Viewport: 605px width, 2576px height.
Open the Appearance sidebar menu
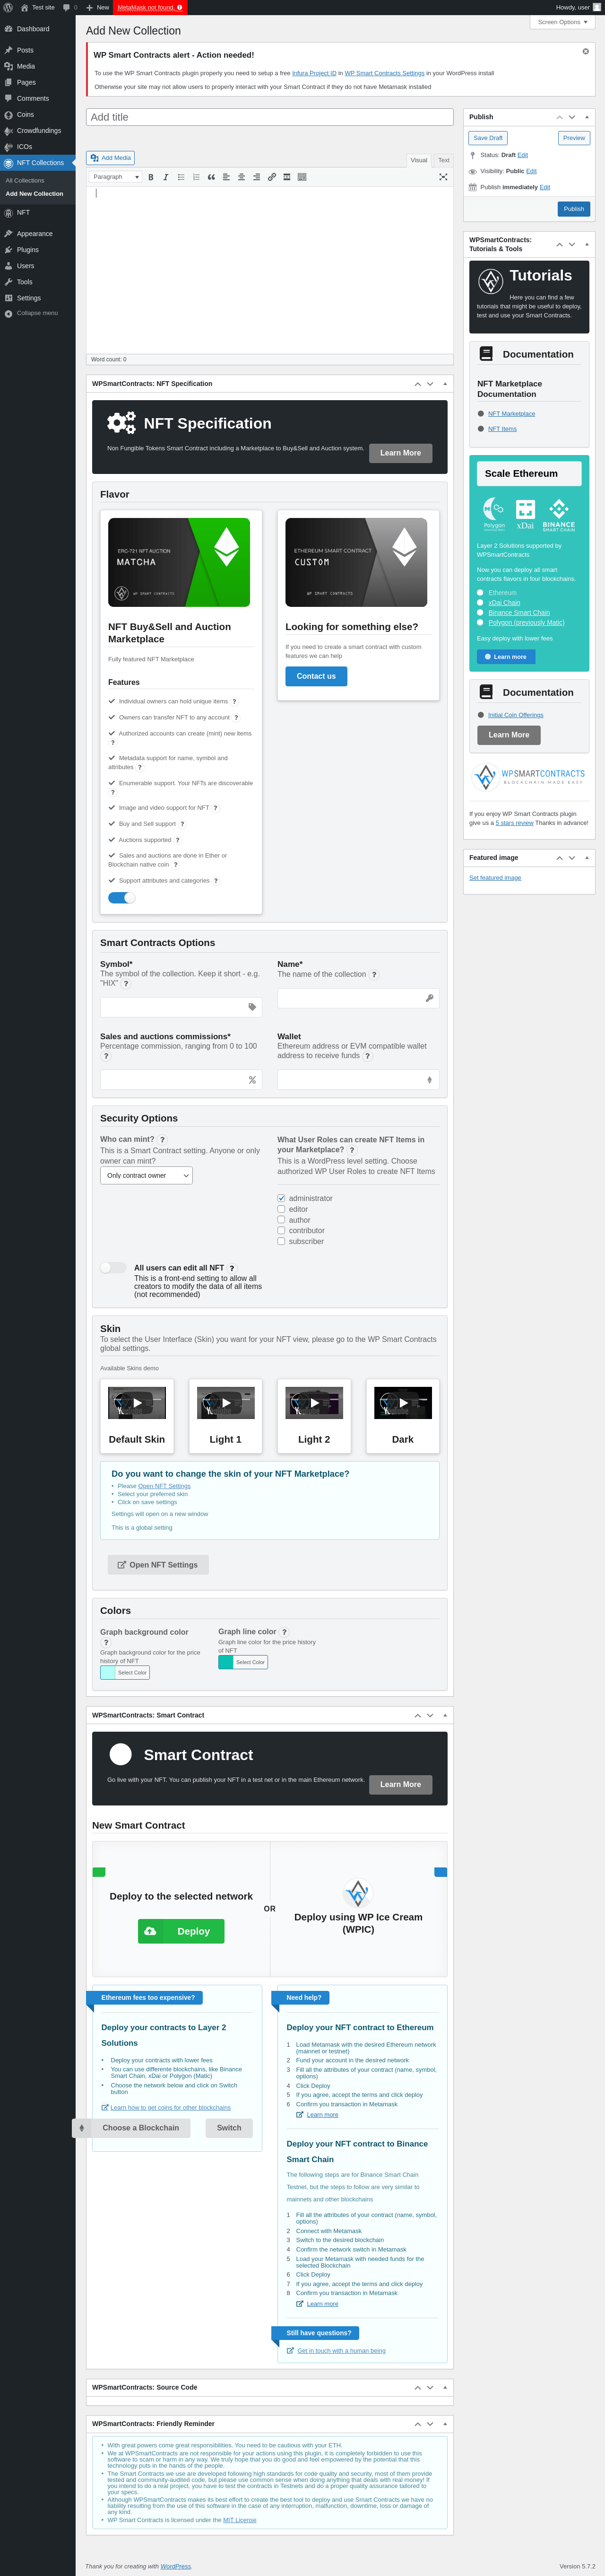(37, 234)
